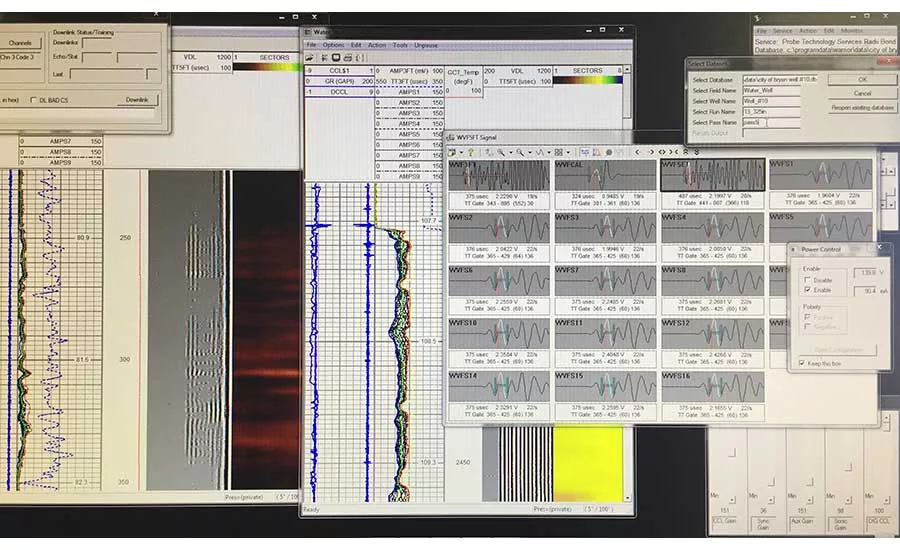Toggle the Enable checkbox in Power Control
900x550 pixels.
click(x=808, y=290)
